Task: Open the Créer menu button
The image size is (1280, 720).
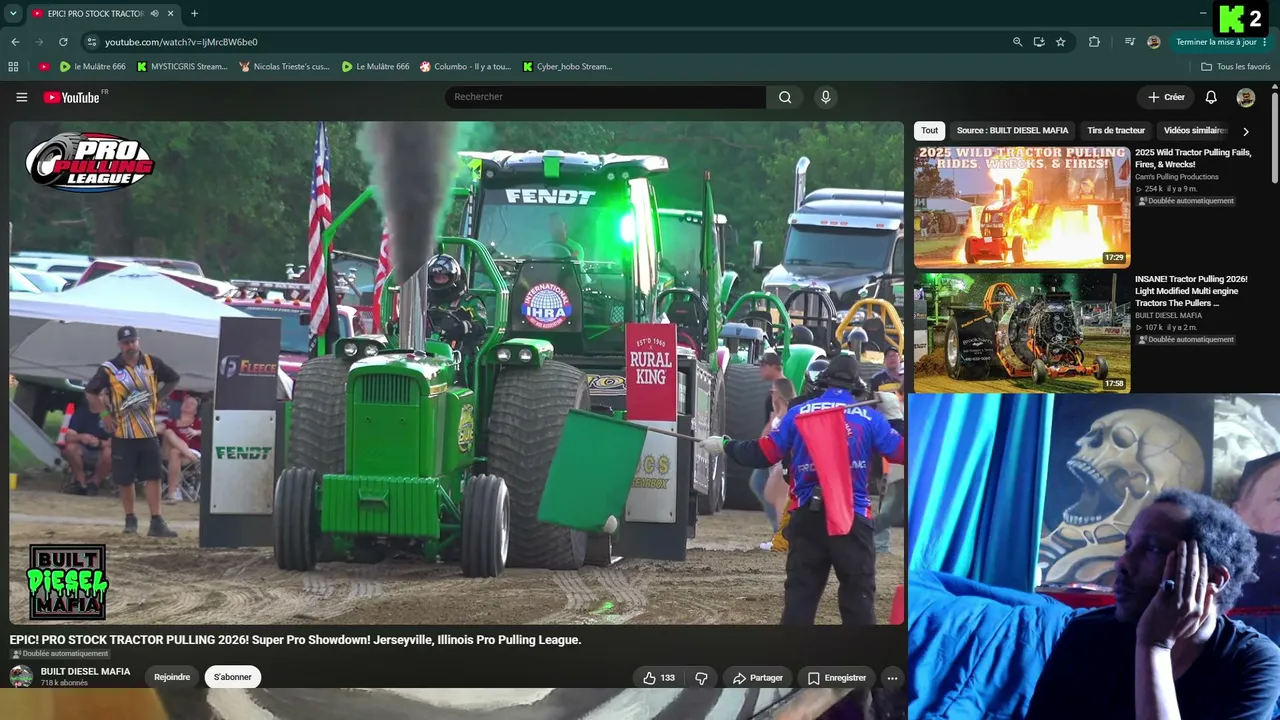Action: 1166,97
